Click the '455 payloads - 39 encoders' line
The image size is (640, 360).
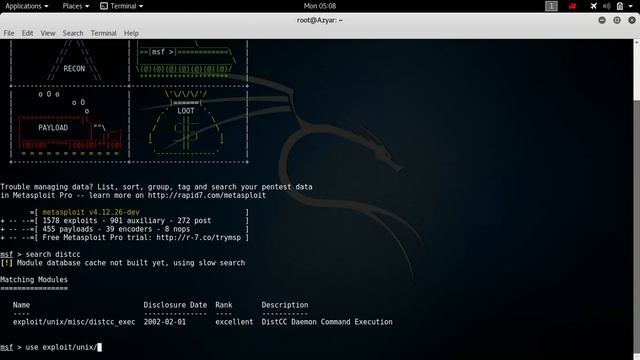tap(116, 229)
